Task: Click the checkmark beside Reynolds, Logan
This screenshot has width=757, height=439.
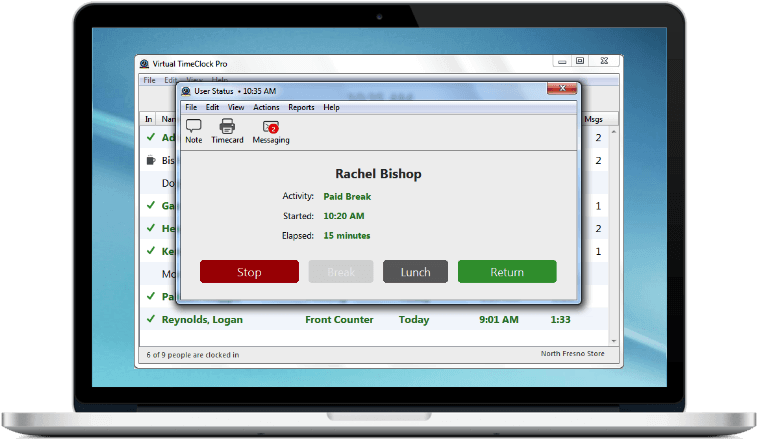Action: click(x=149, y=320)
